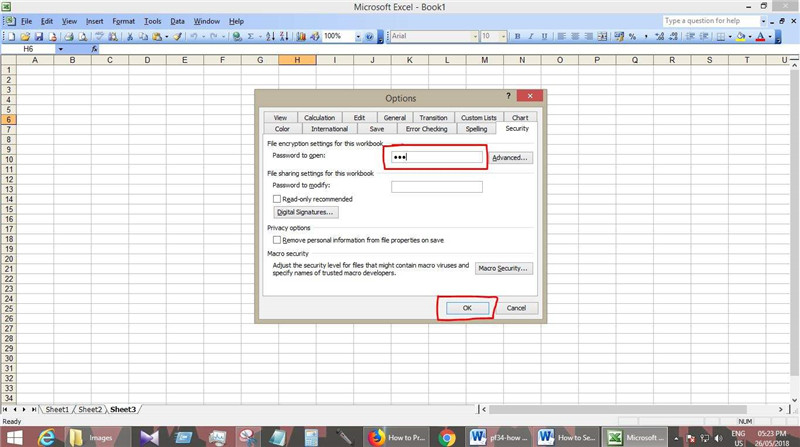Click the Print Preview icon
Screen dimensions: 800x447
[82, 36]
